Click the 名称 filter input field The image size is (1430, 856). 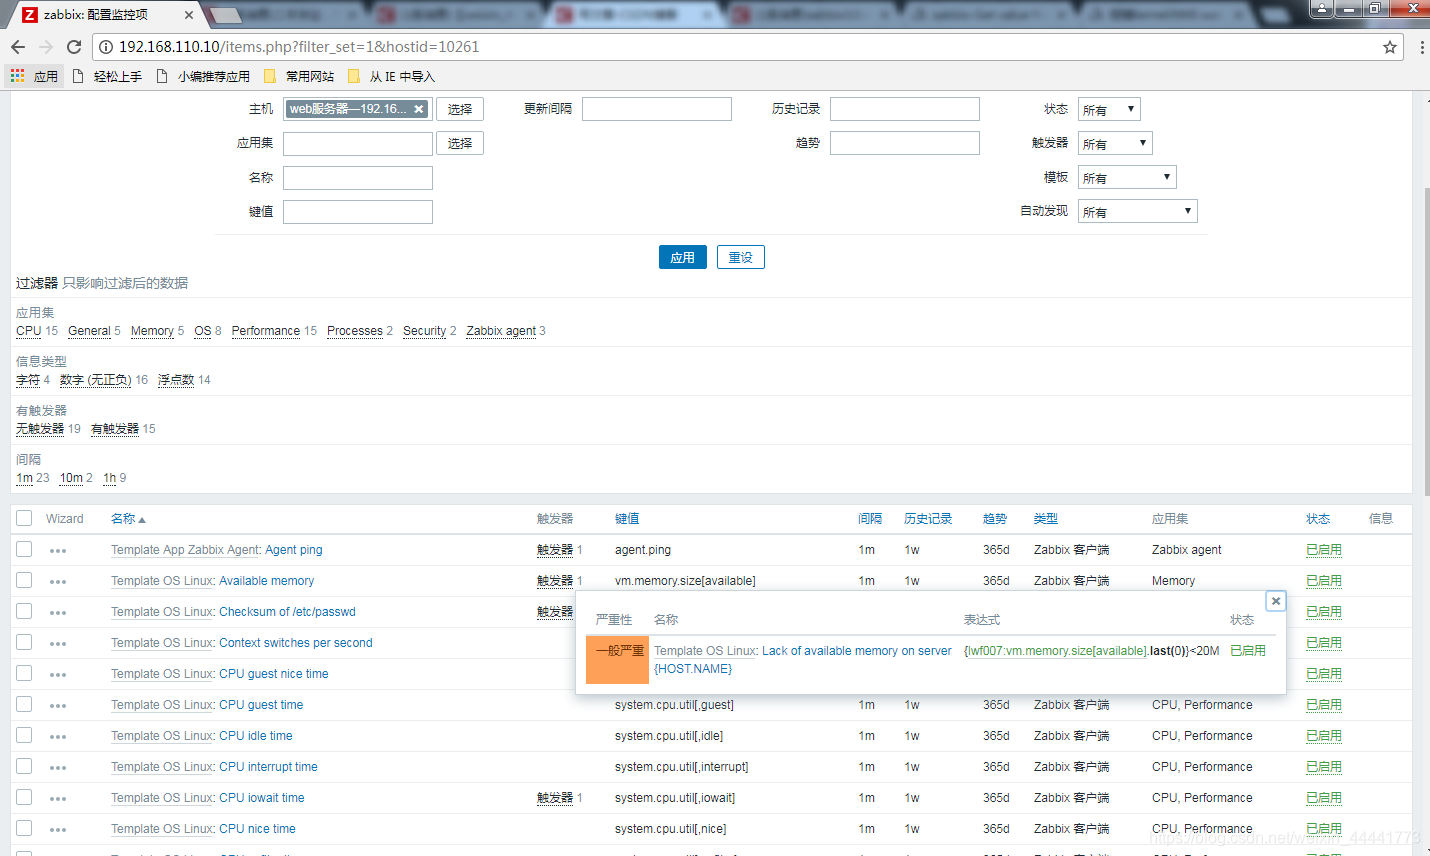(358, 178)
